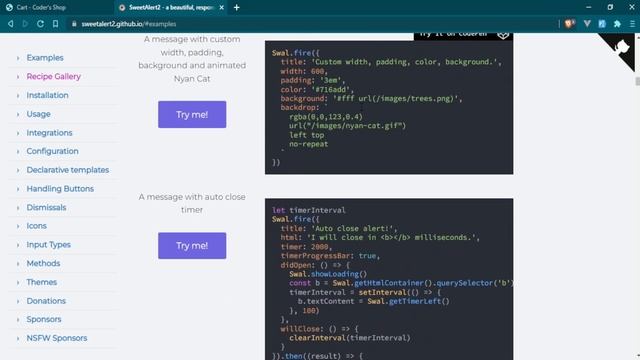
Task: Reload the SweetAlert2 page
Action: point(40,24)
